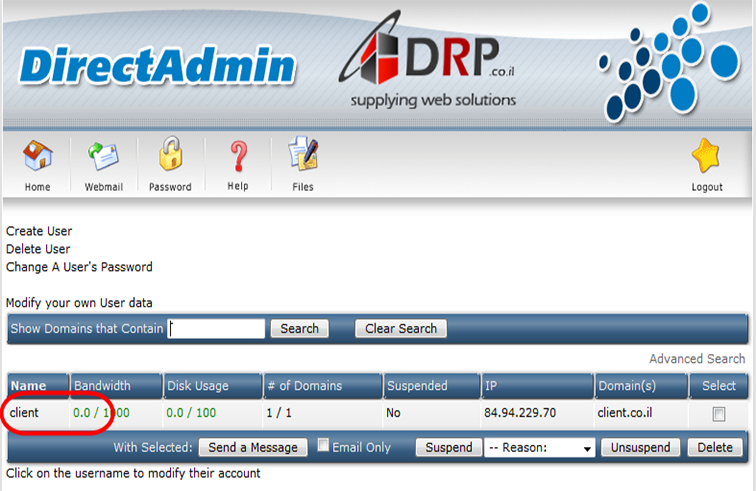This screenshot has width=756, height=491.
Task: Click the Clear Search button
Action: [401, 328]
